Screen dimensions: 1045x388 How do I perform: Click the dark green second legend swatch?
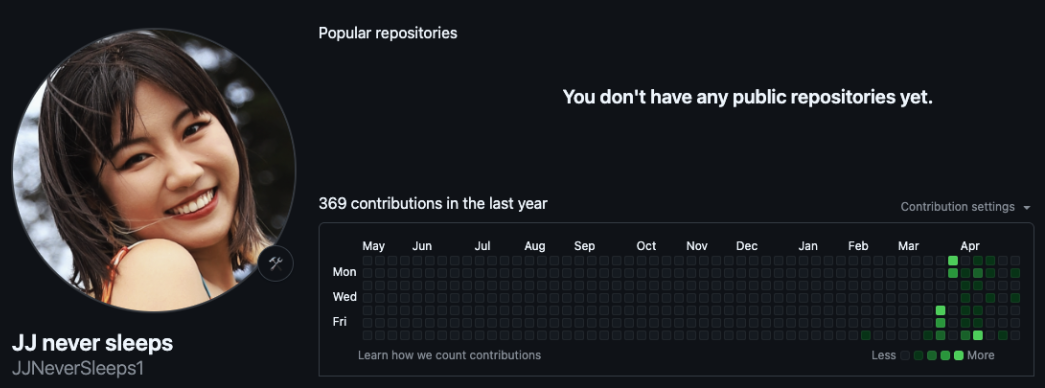coord(918,355)
